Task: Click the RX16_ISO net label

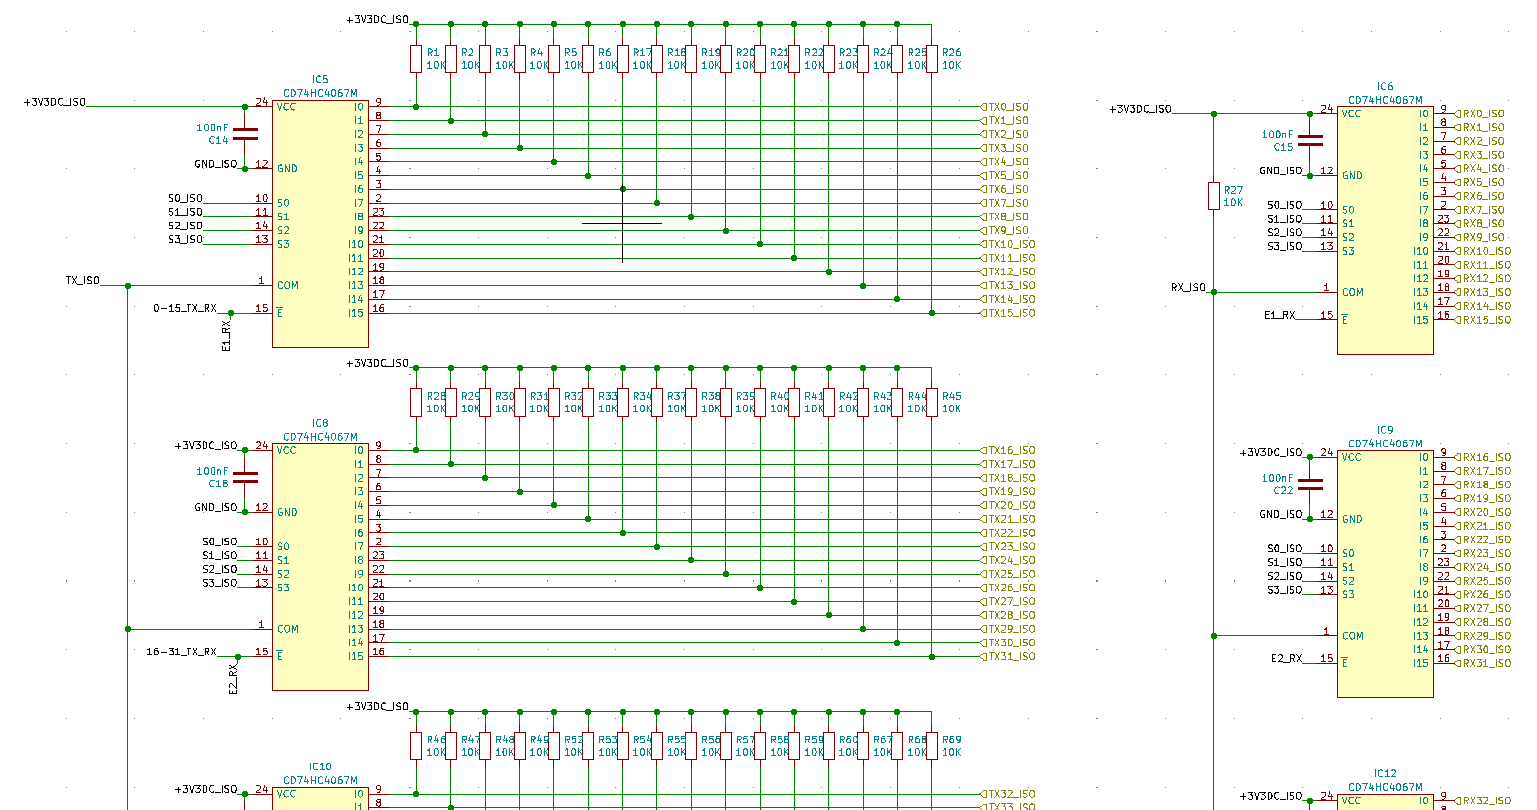Action: click(1484, 457)
